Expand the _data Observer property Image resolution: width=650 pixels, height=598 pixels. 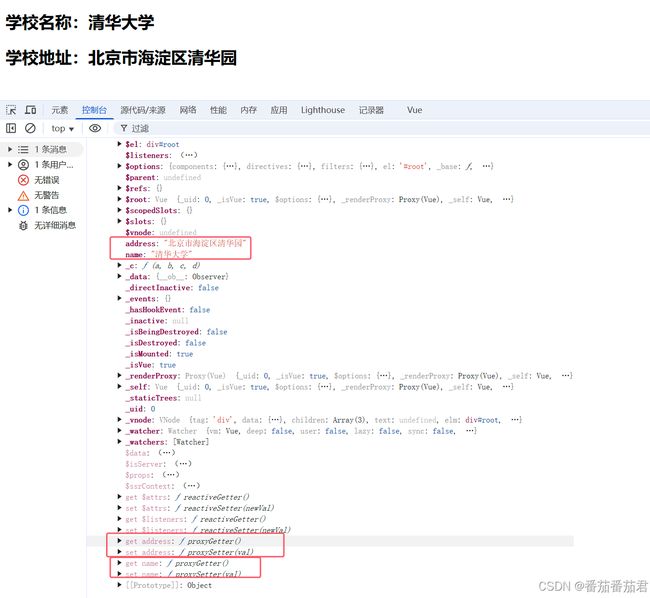click(x=119, y=276)
